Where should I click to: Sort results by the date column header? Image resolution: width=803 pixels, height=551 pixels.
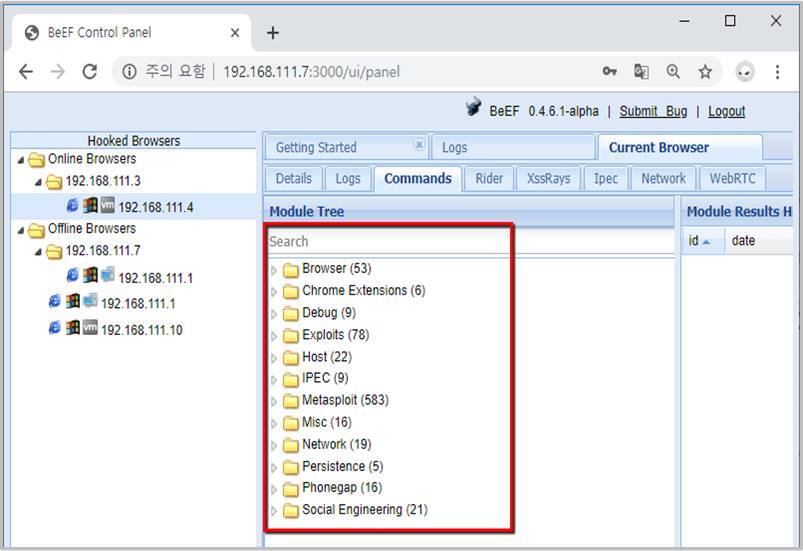tap(759, 241)
